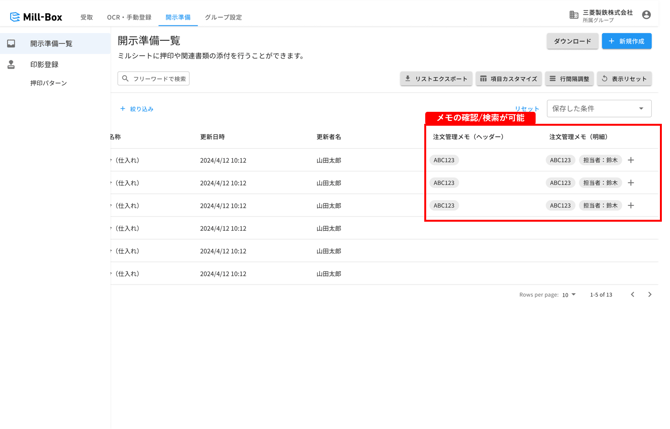Screen dimensions: 670x429
Task: Click ABC123 header memo chip in second row
Action: click(444, 183)
